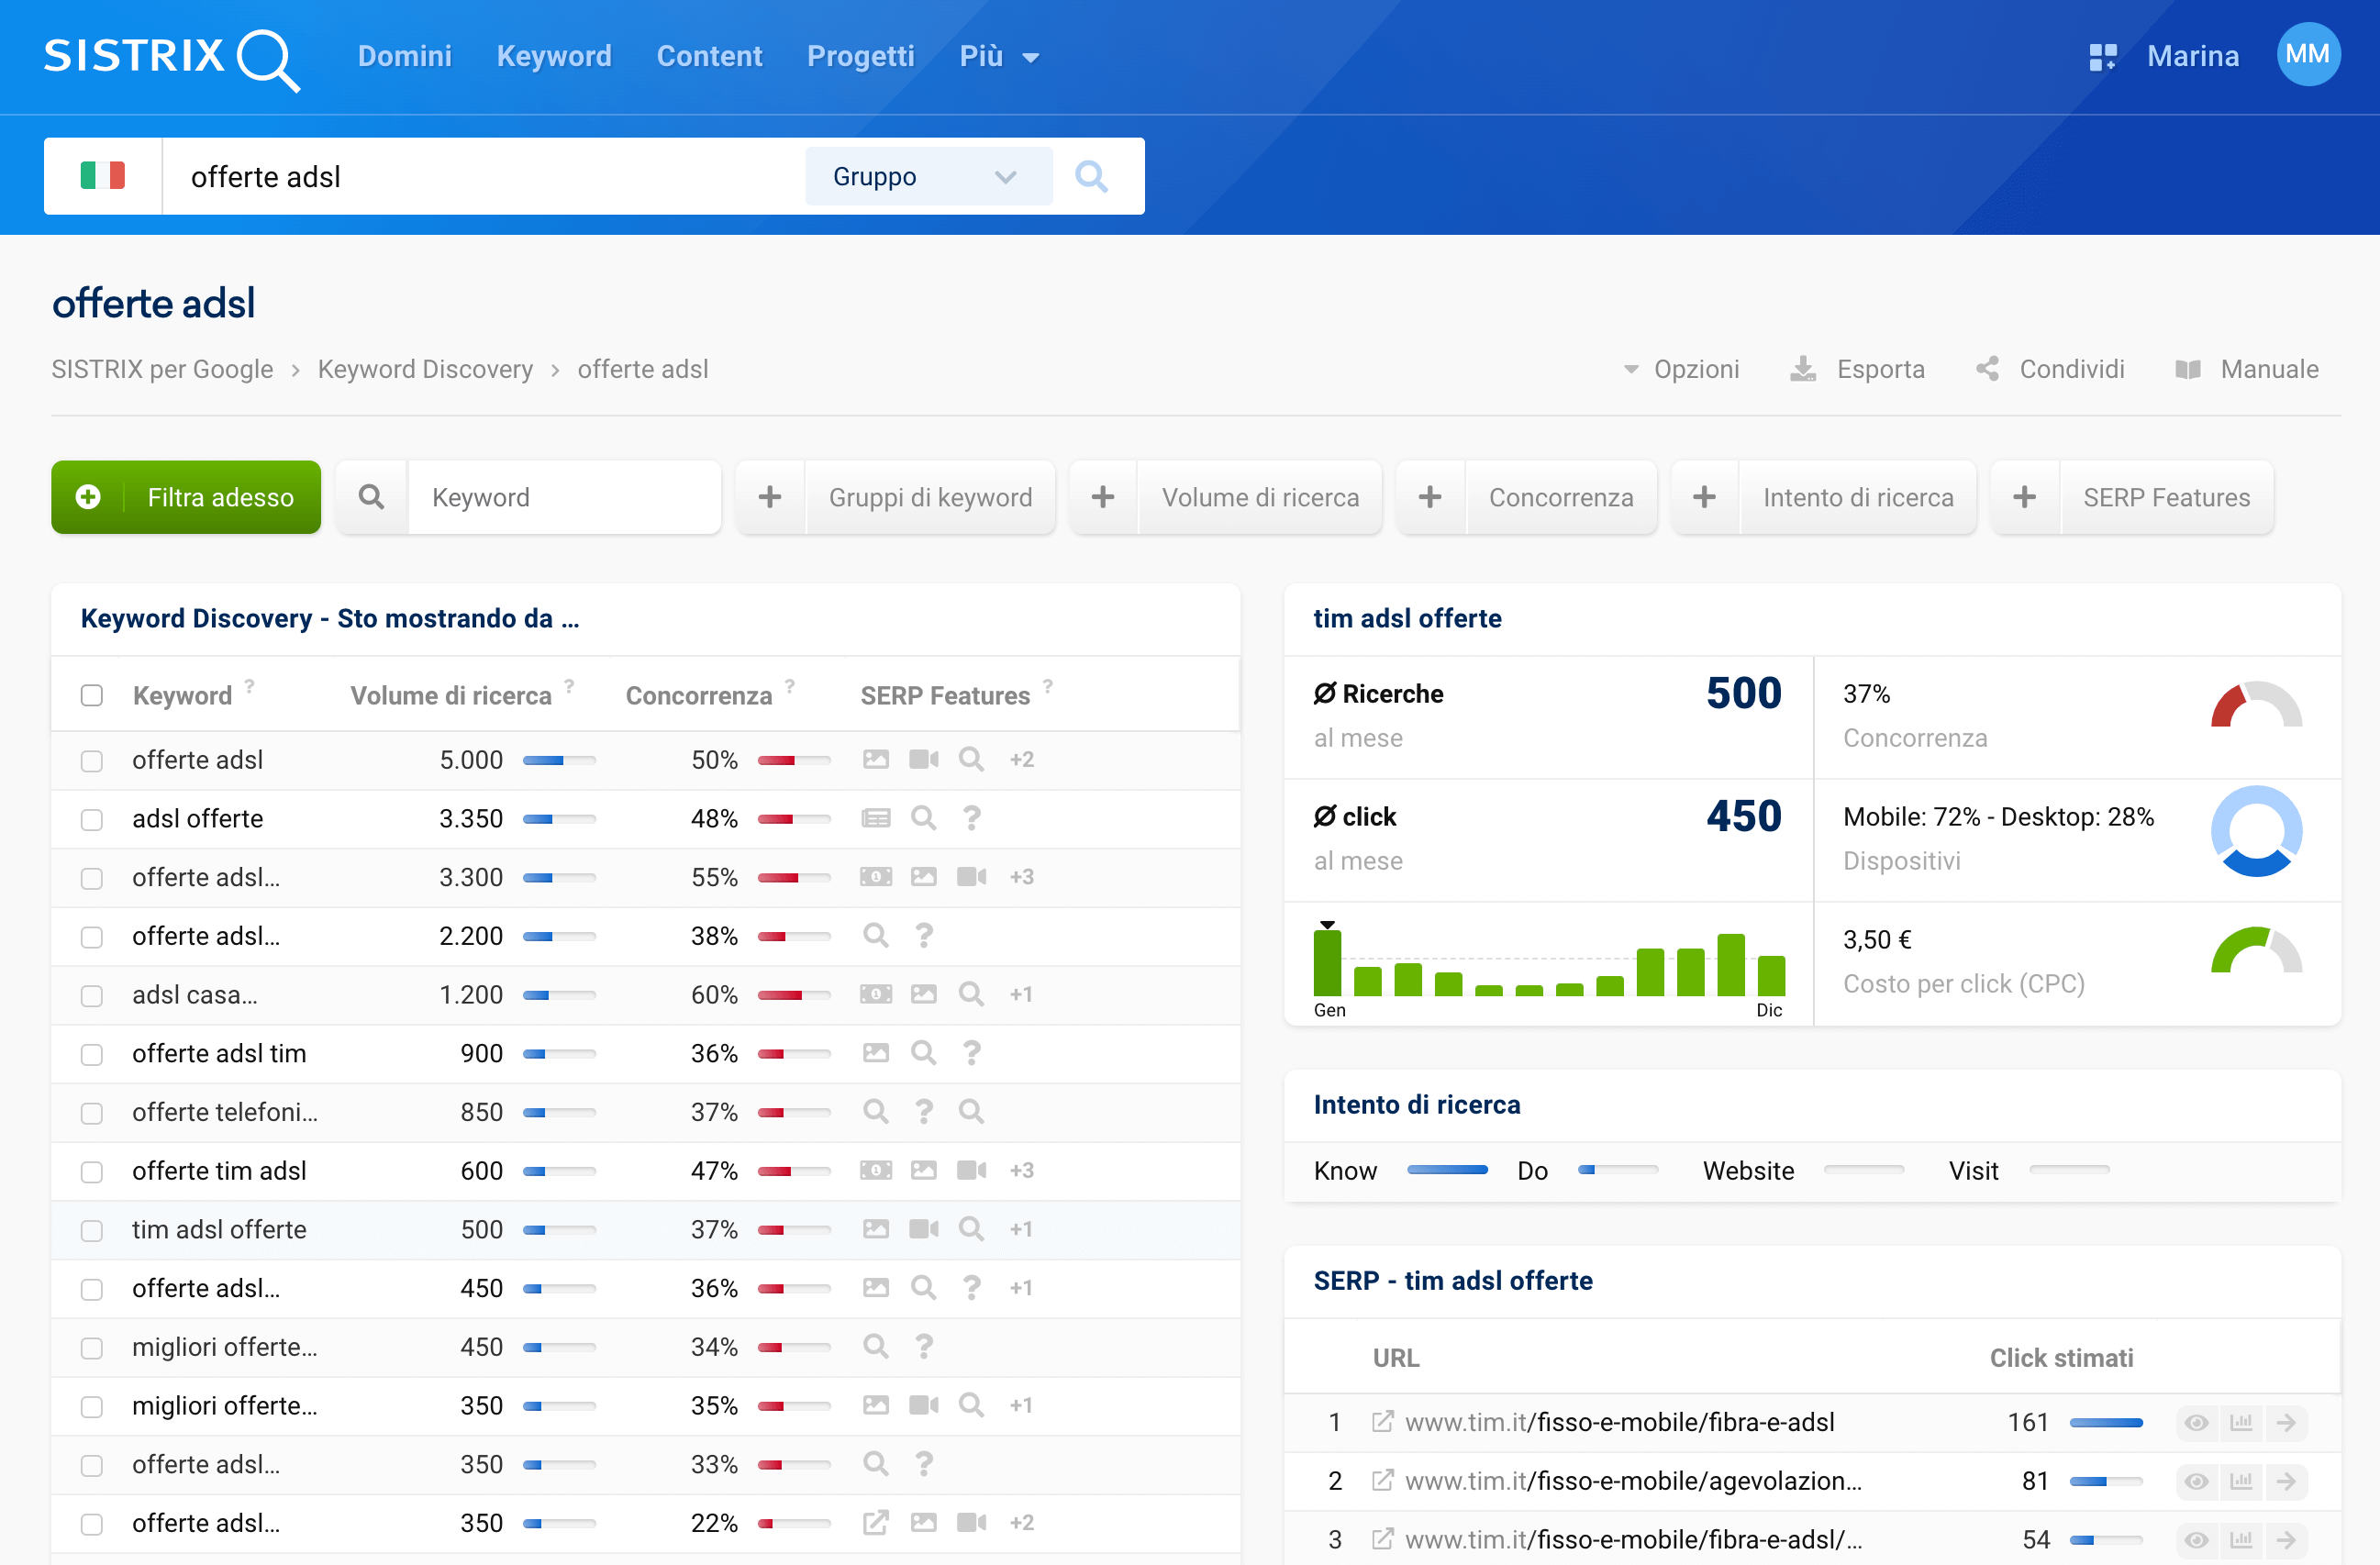
Task: Click the plus icon for Intento di ricerca
Action: coord(1705,497)
